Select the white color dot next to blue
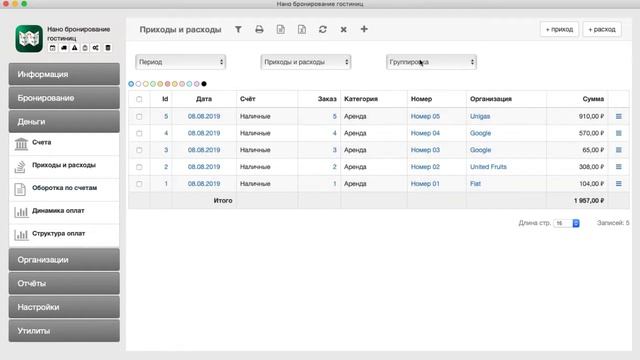 click(138, 84)
